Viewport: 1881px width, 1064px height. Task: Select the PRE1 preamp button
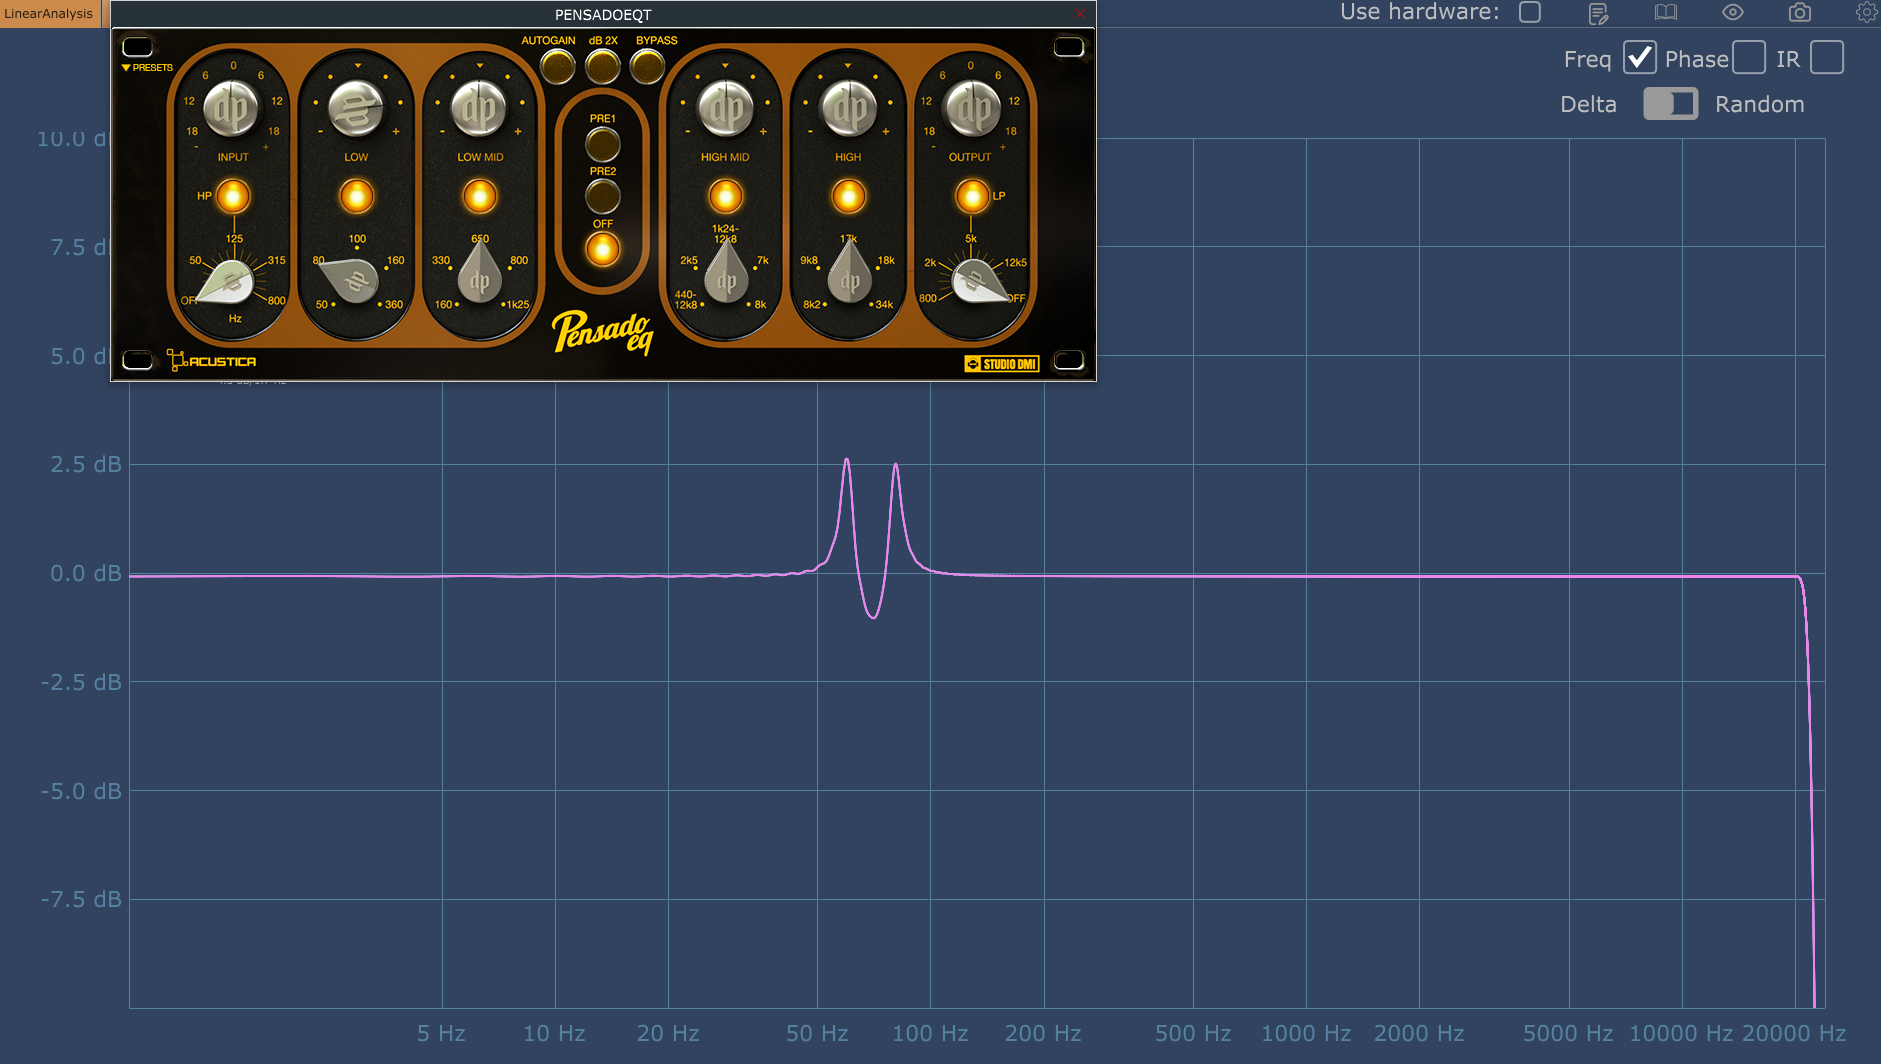[603, 144]
